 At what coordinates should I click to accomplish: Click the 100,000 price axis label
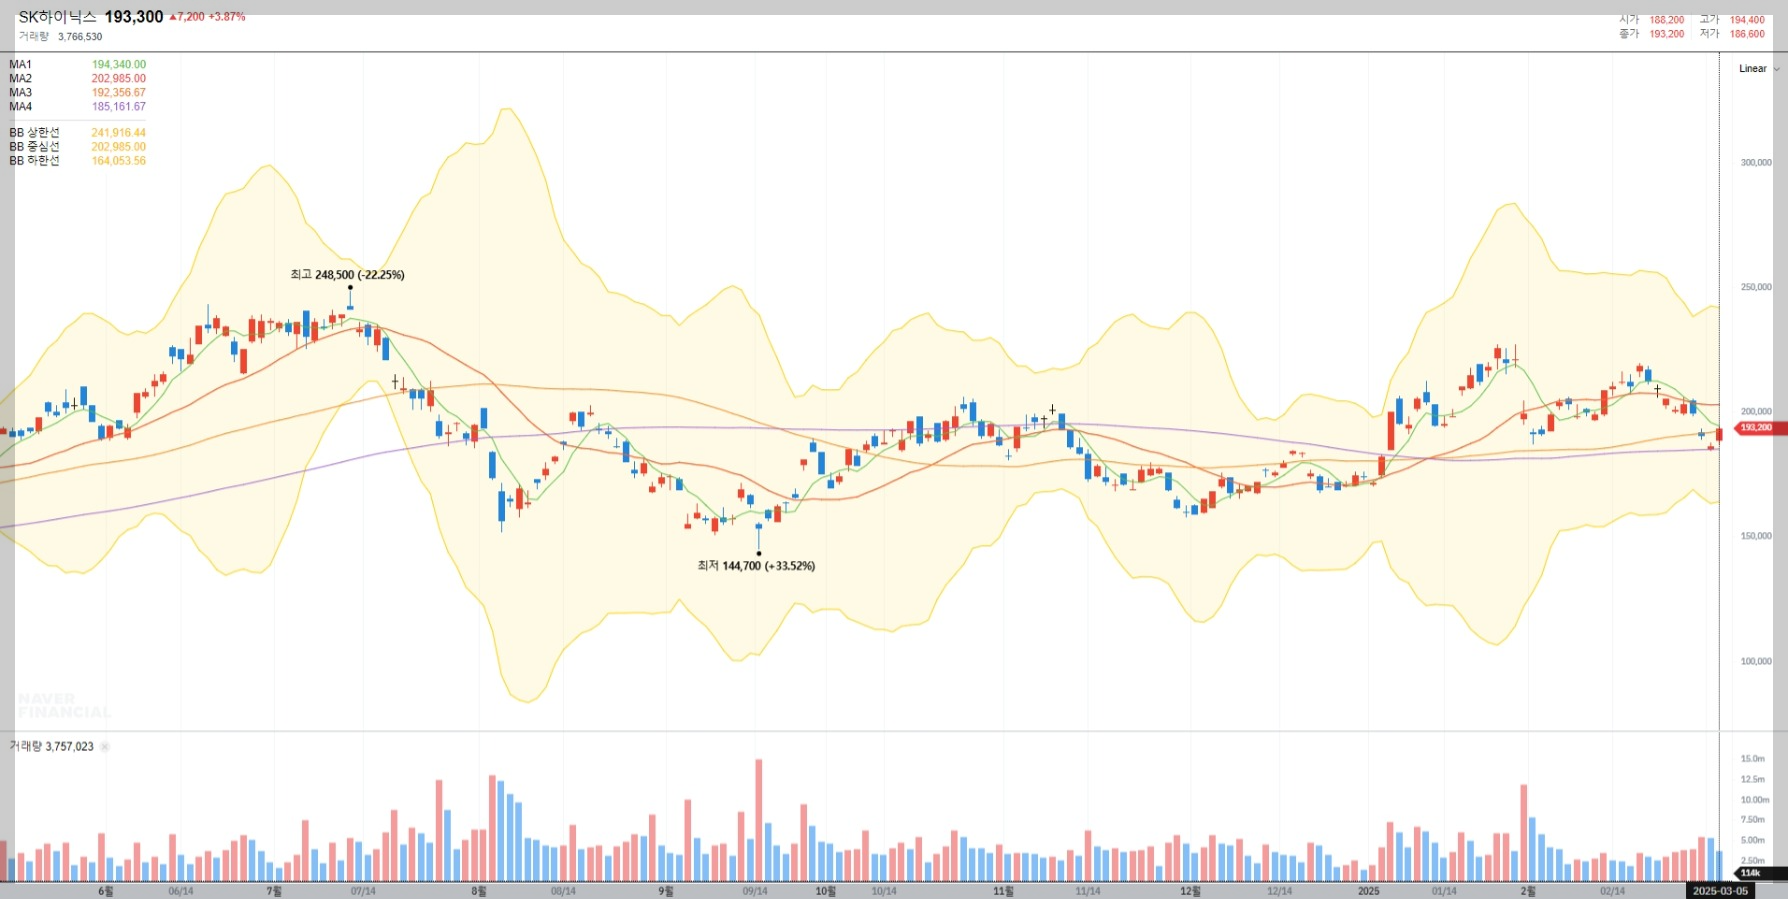pyautogui.click(x=1755, y=661)
